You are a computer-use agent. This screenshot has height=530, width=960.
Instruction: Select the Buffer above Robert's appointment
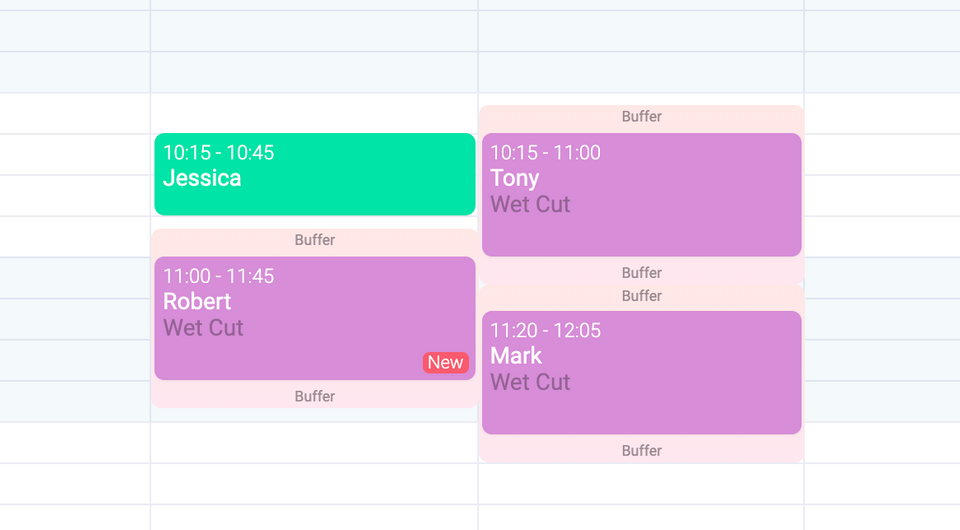(x=314, y=240)
